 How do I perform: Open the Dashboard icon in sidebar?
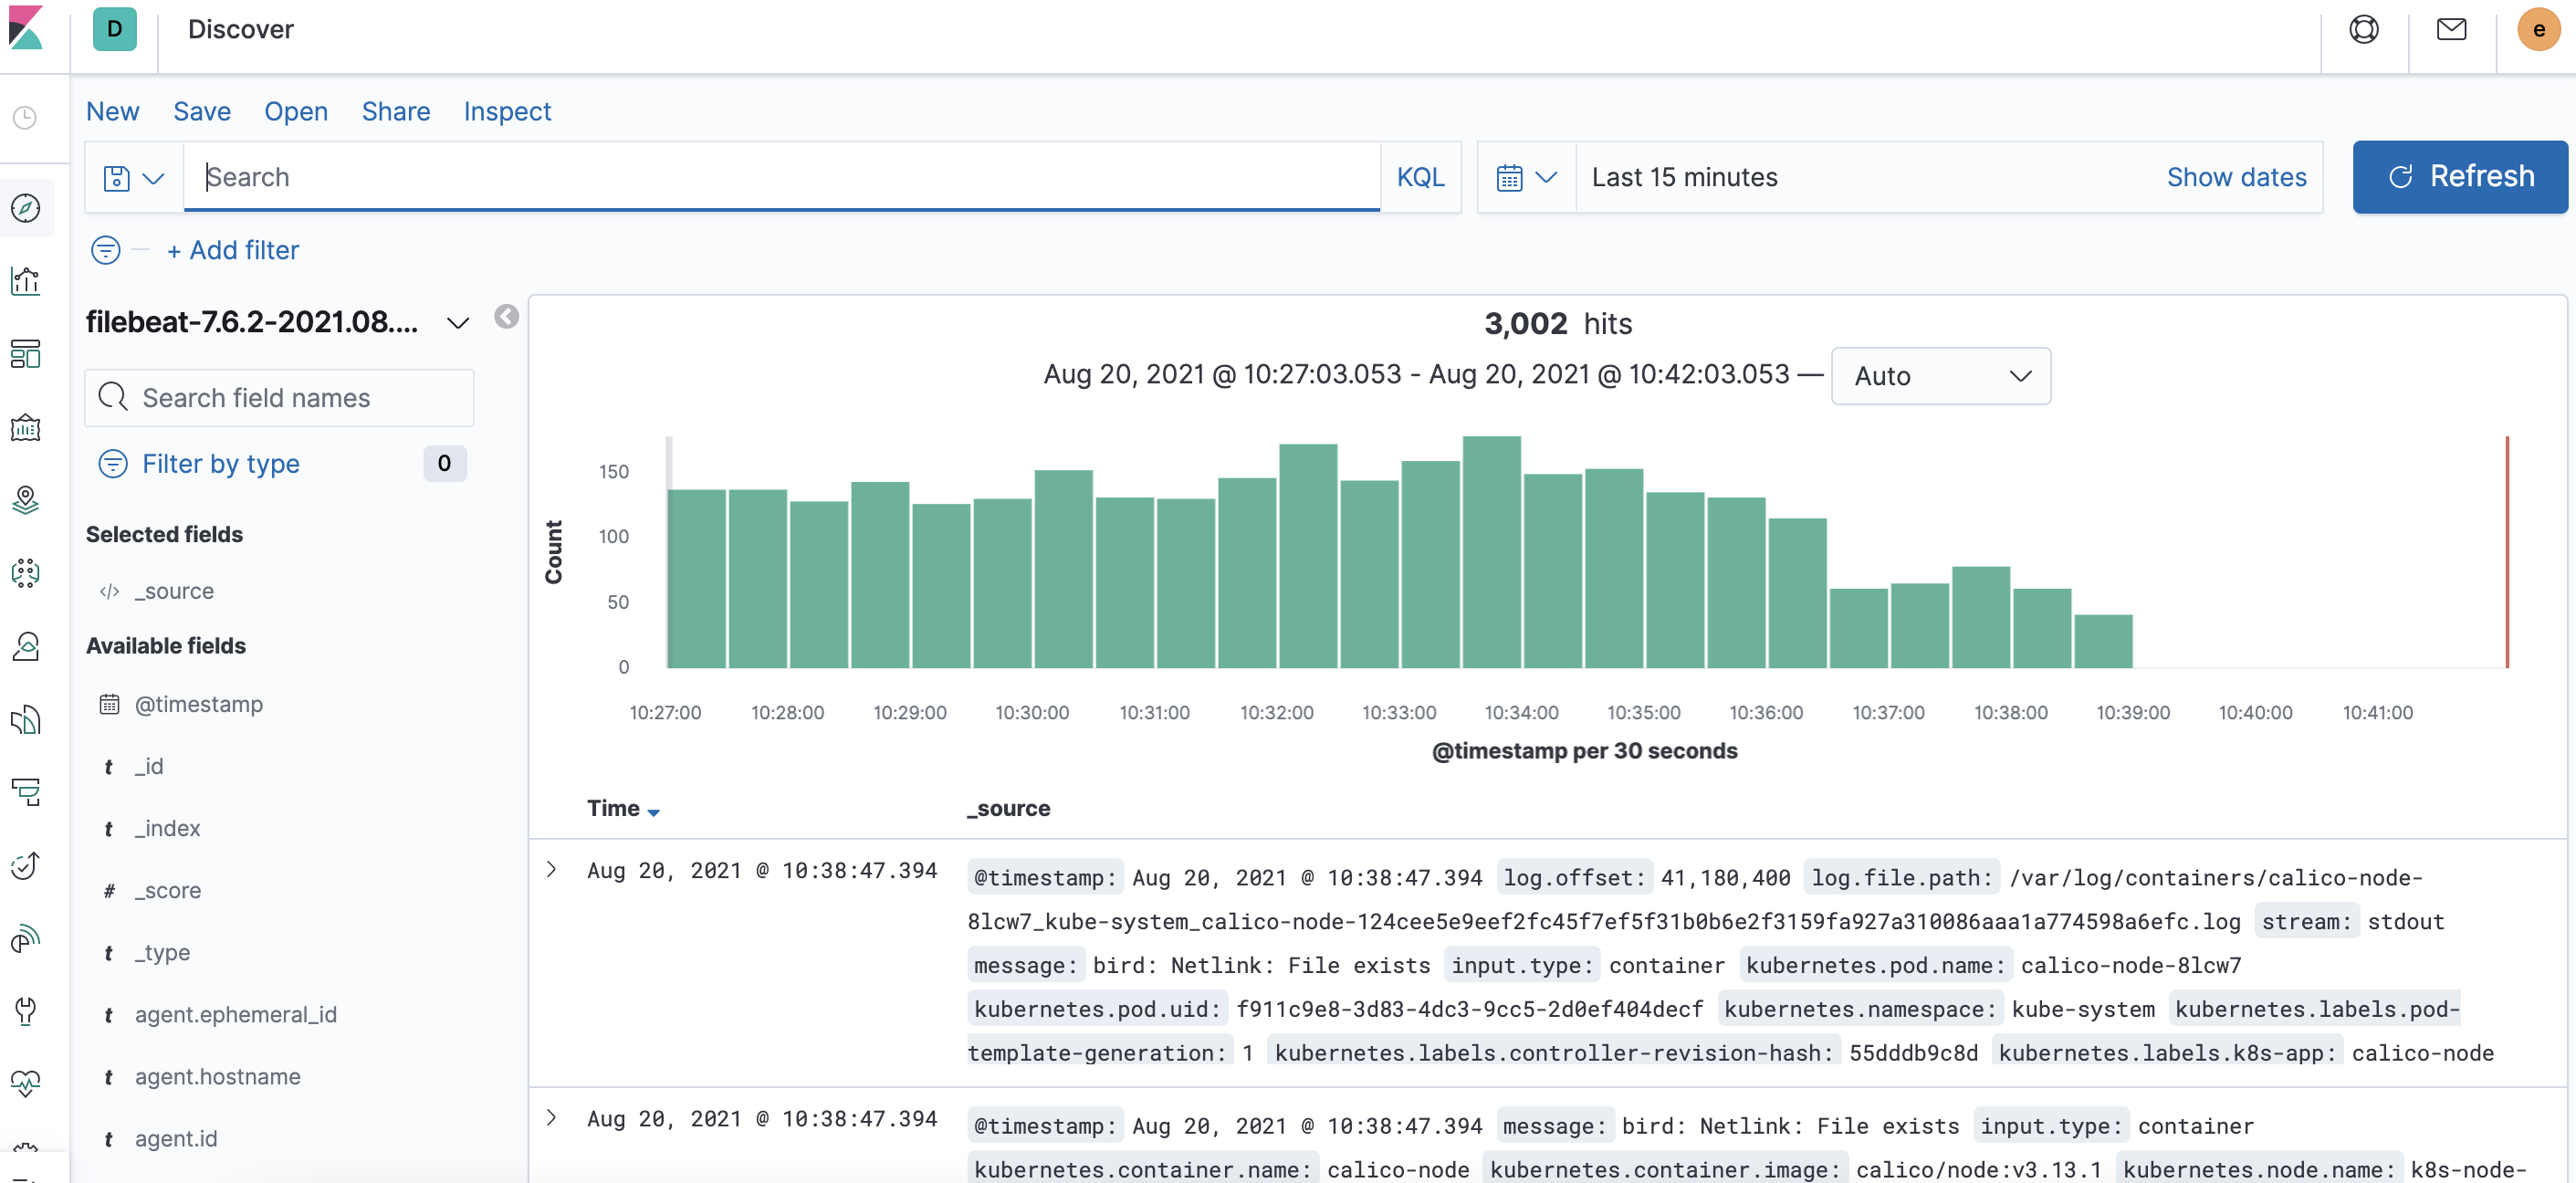25,354
